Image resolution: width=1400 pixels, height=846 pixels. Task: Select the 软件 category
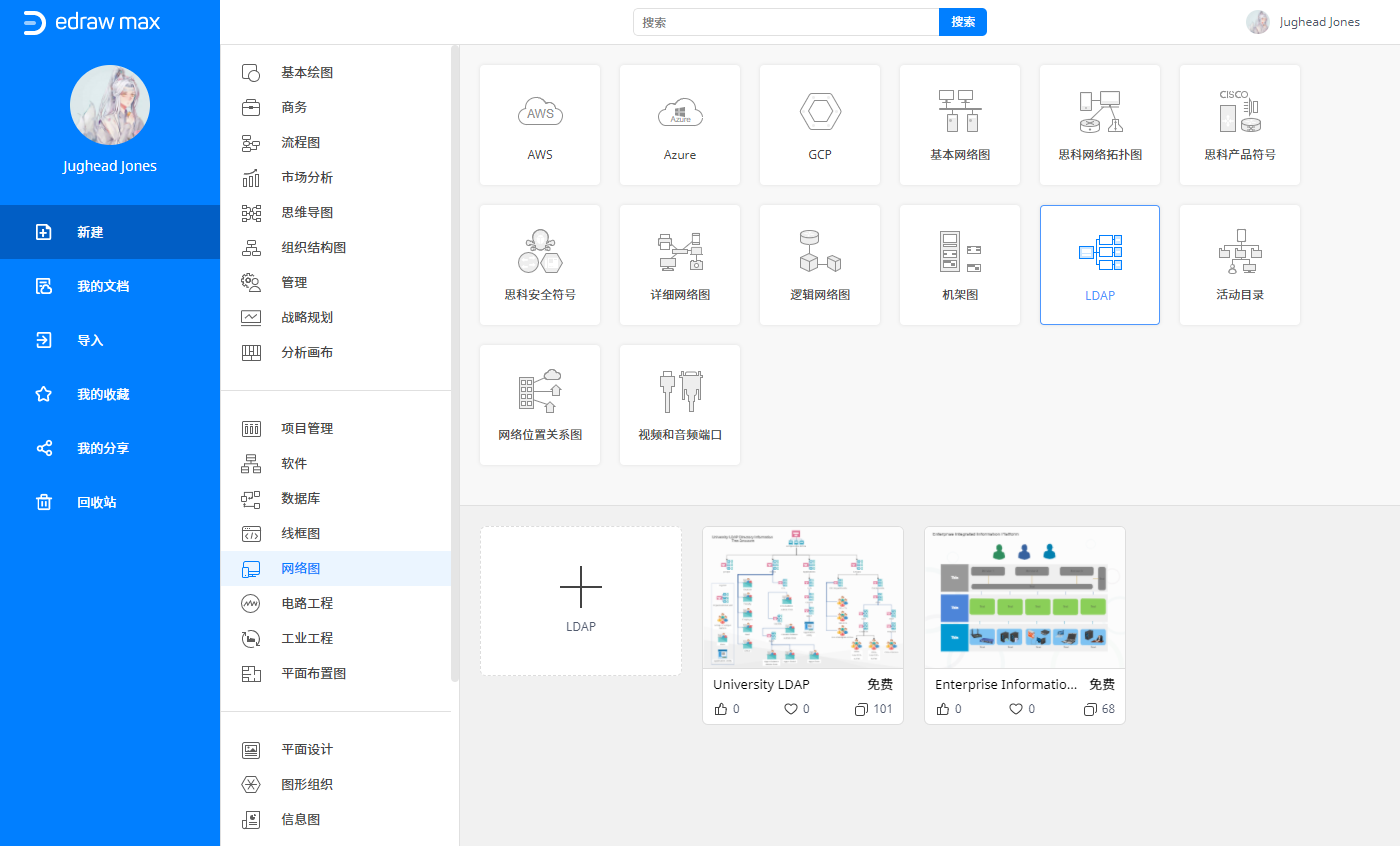pyautogui.click(x=335, y=464)
